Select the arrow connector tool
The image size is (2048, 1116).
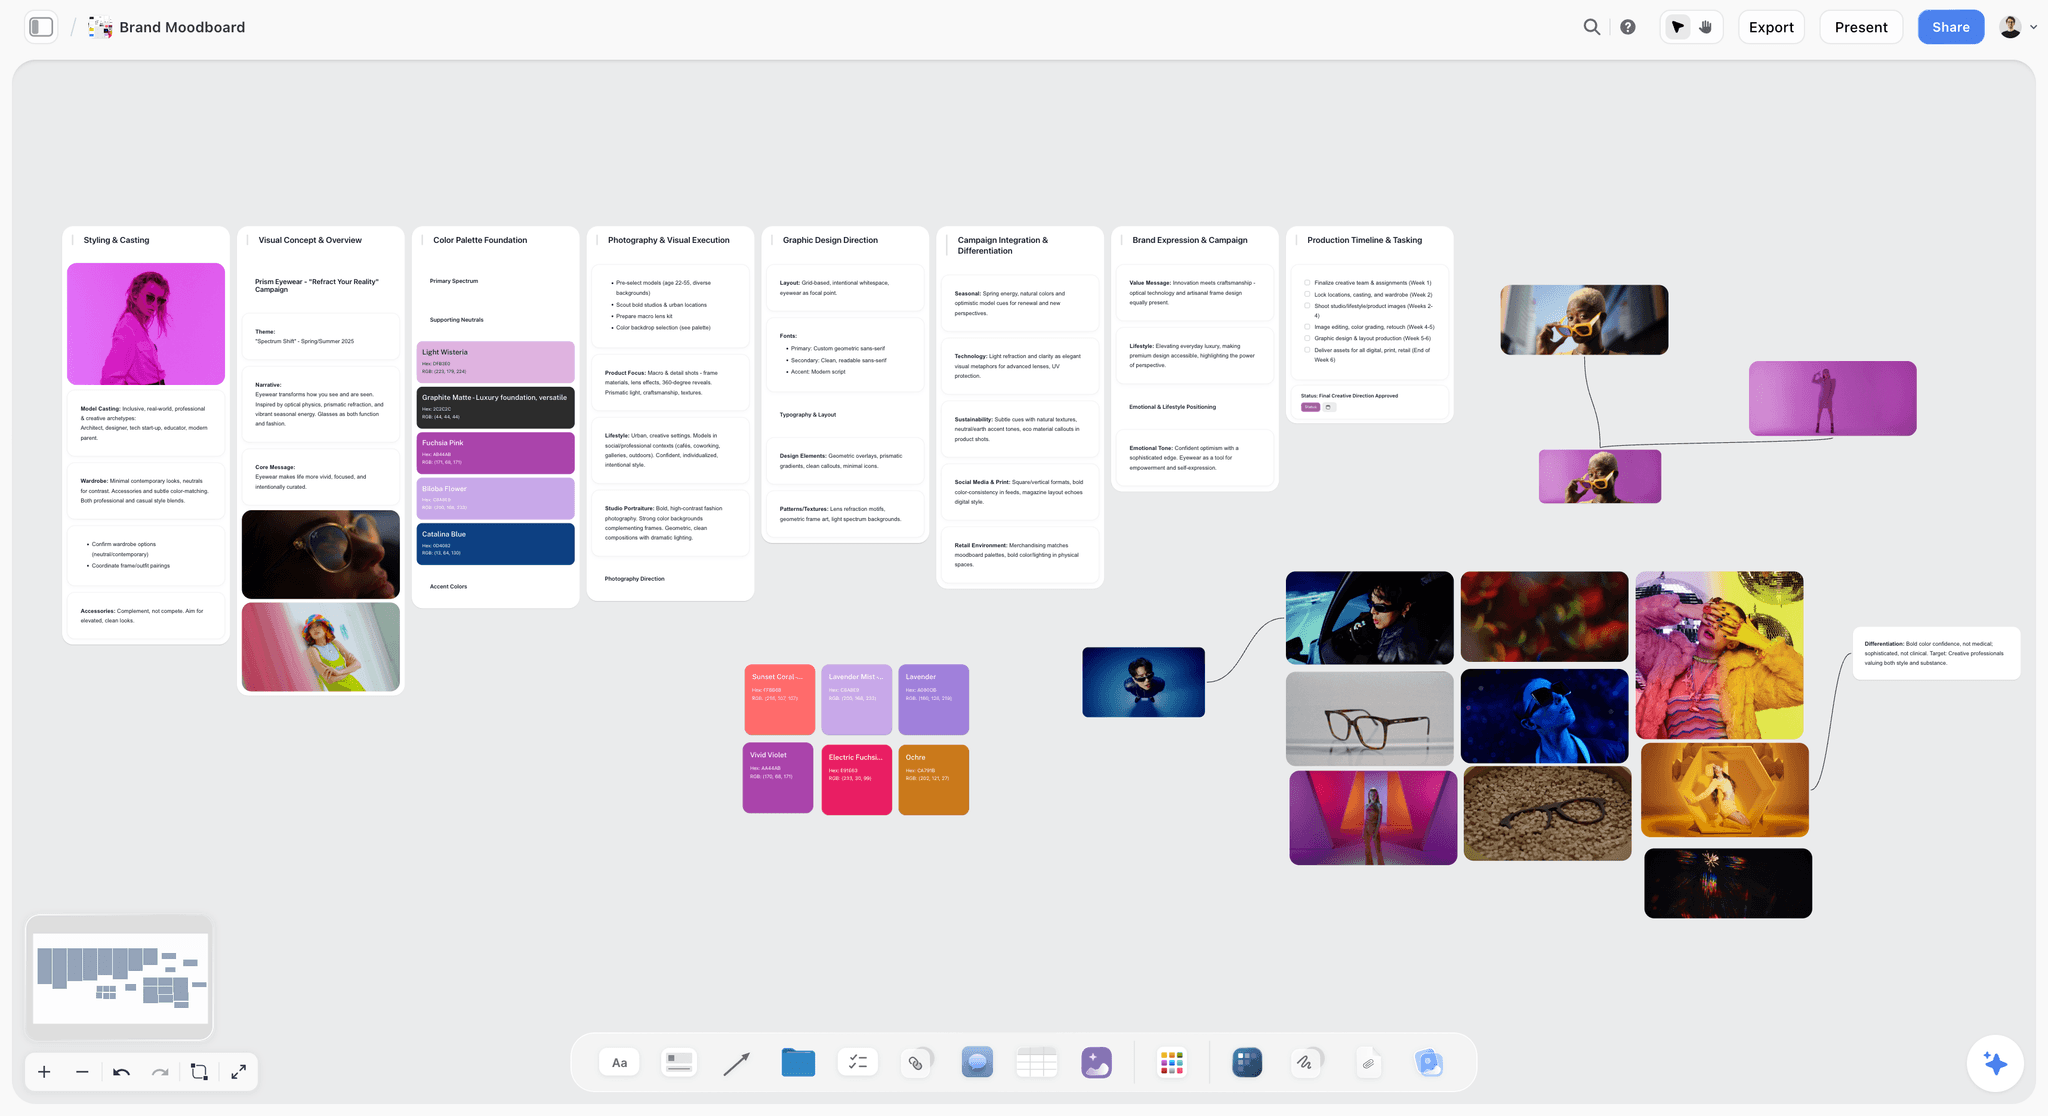pyautogui.click(x=737, y=1063)
